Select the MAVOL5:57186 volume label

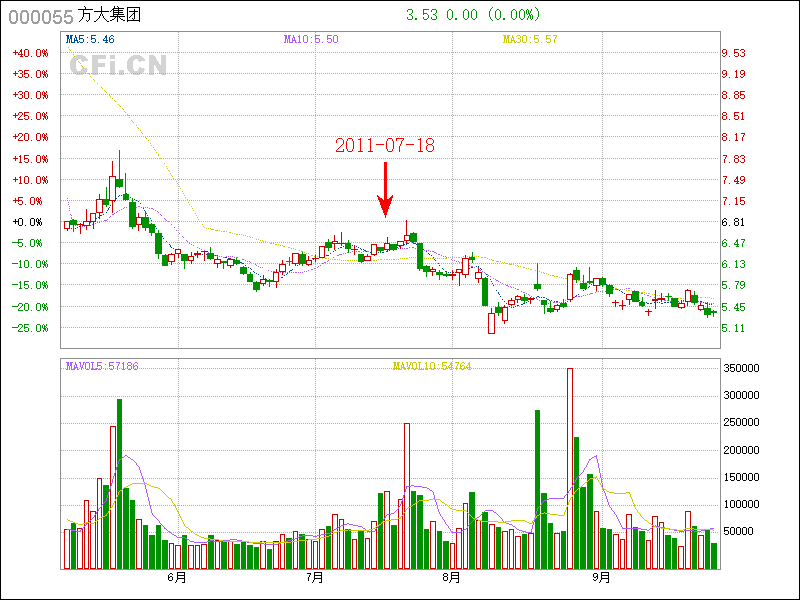102,367
